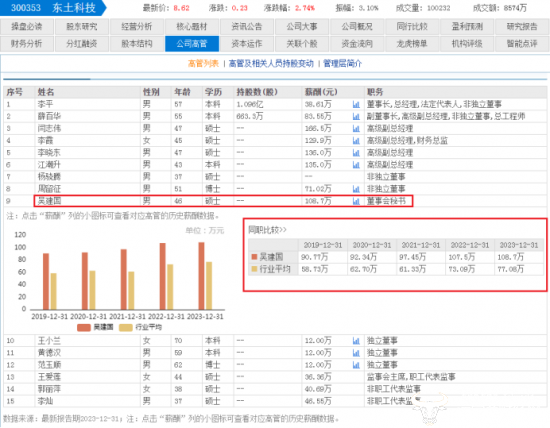Go to 资金流向 tab
This screenshot has width=550, height=428.
coord(357,44)
